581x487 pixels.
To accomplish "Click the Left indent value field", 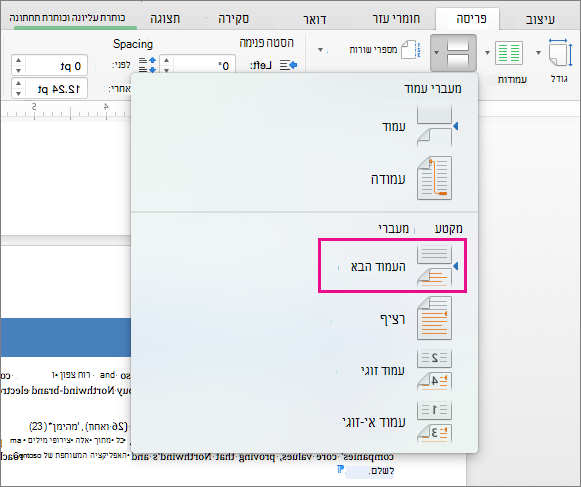I will pyautogui.click(x=204, y=65).
